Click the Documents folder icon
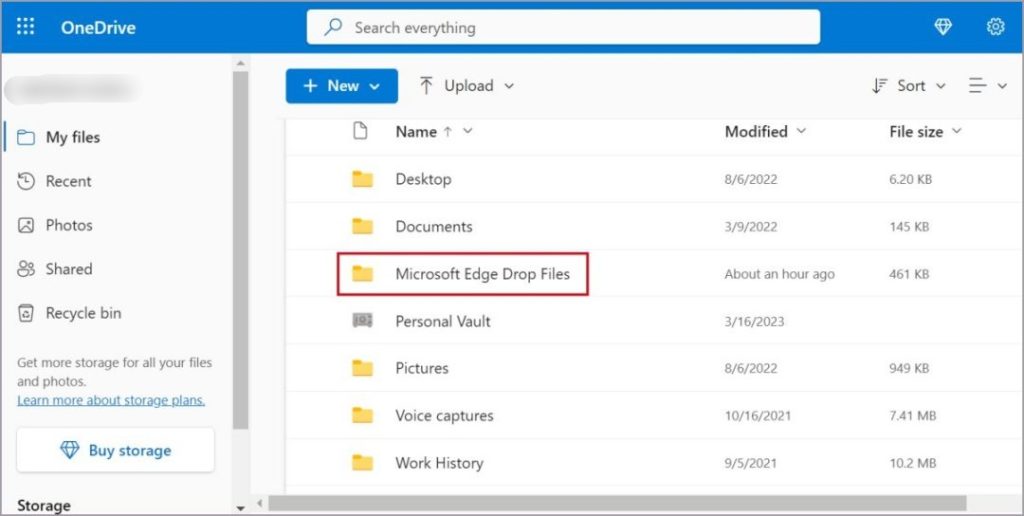Viewport: 1024px width, 516px height. pos(362,227)
